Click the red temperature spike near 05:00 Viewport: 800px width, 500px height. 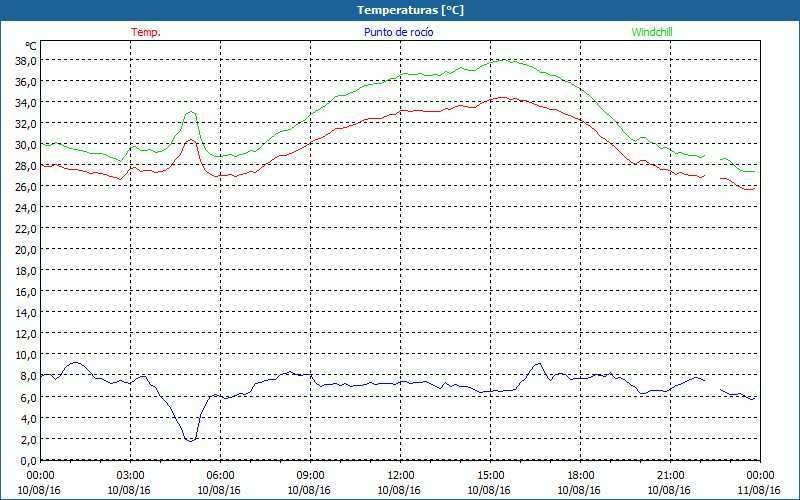pos(191,140)
